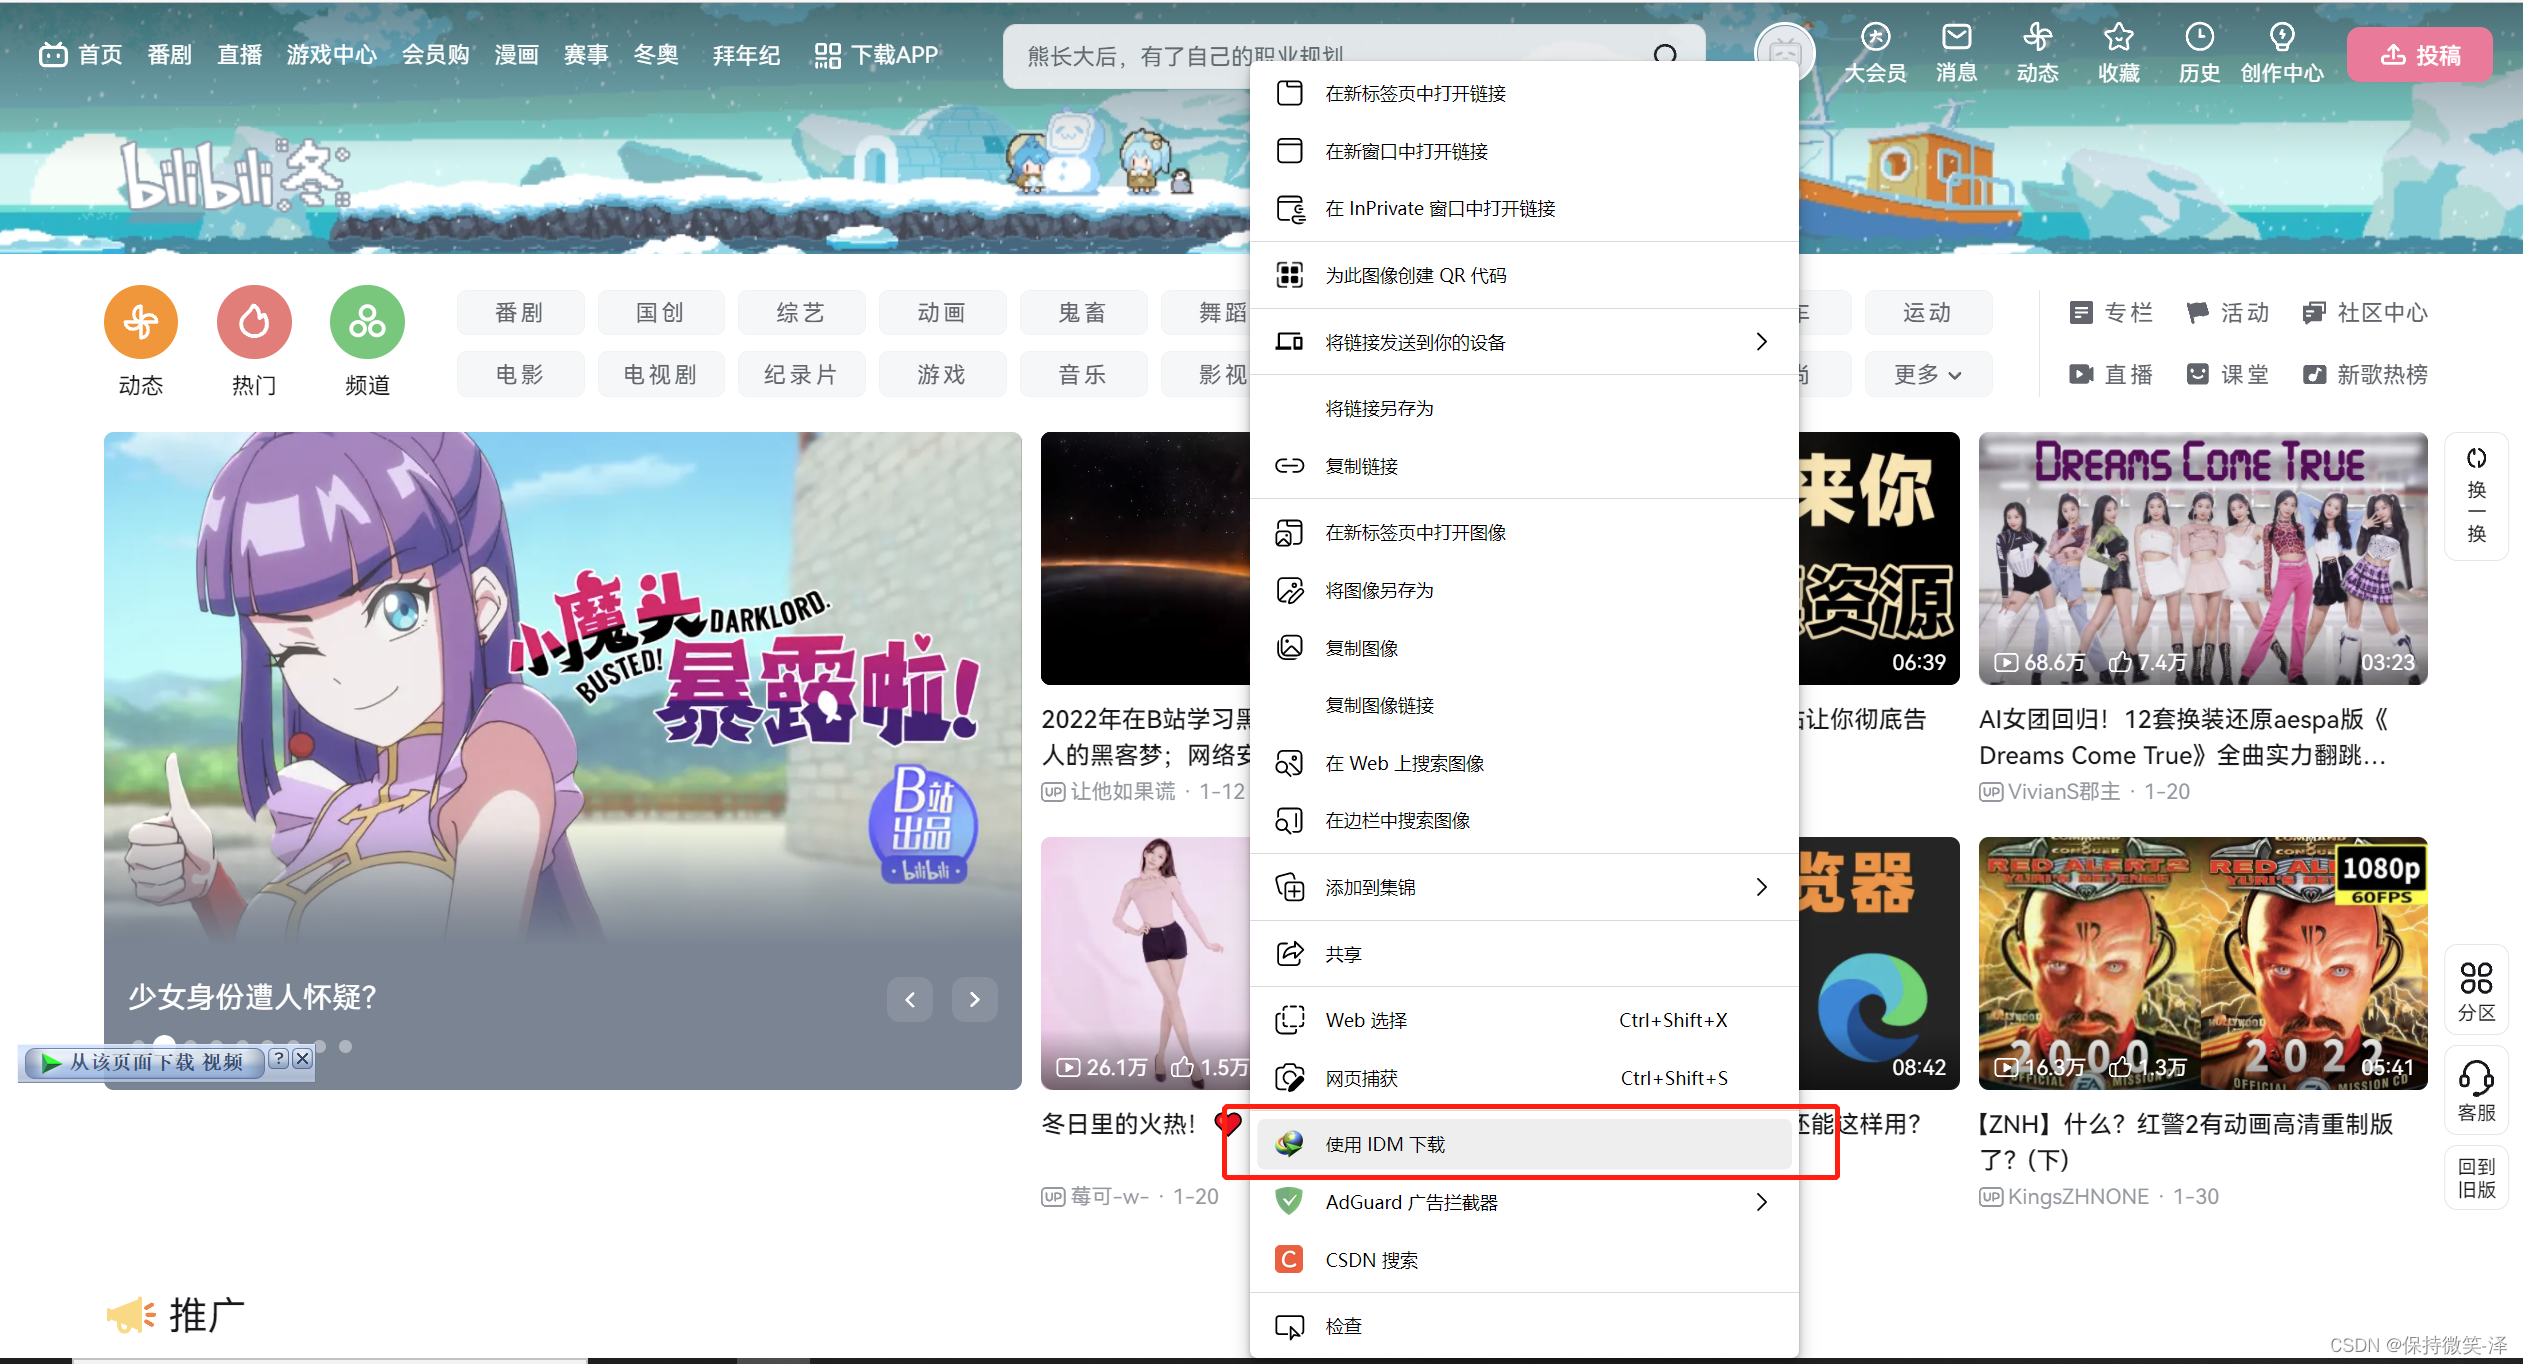Choose 共享 in context menu
The height and width of the screenshot is (1364, 2523).
click(1524, 954)
